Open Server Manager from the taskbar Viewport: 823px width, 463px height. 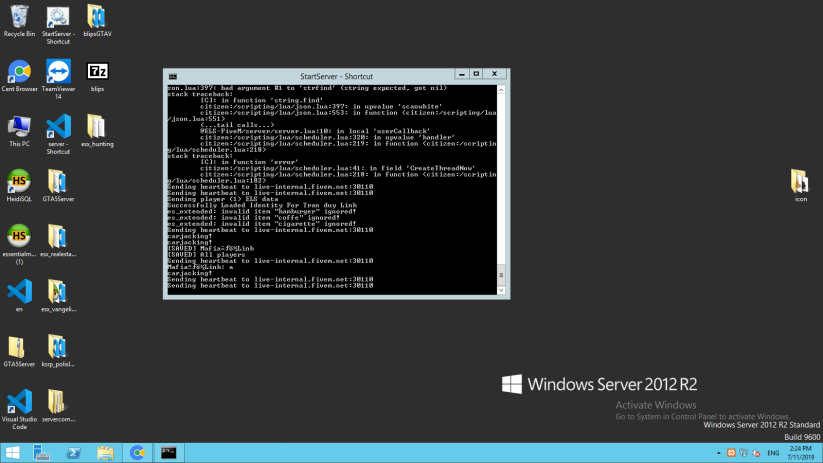[41, 453]
